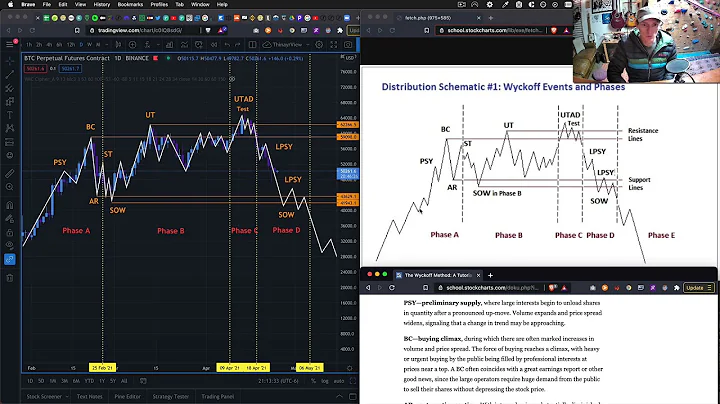Open TradingView hamburger menu with notification badge
The height and width of the screenshot is (404, 720).
(10, 45)
